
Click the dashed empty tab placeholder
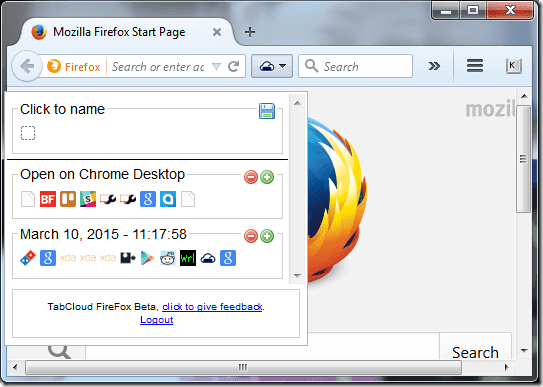tap(28, 133)
